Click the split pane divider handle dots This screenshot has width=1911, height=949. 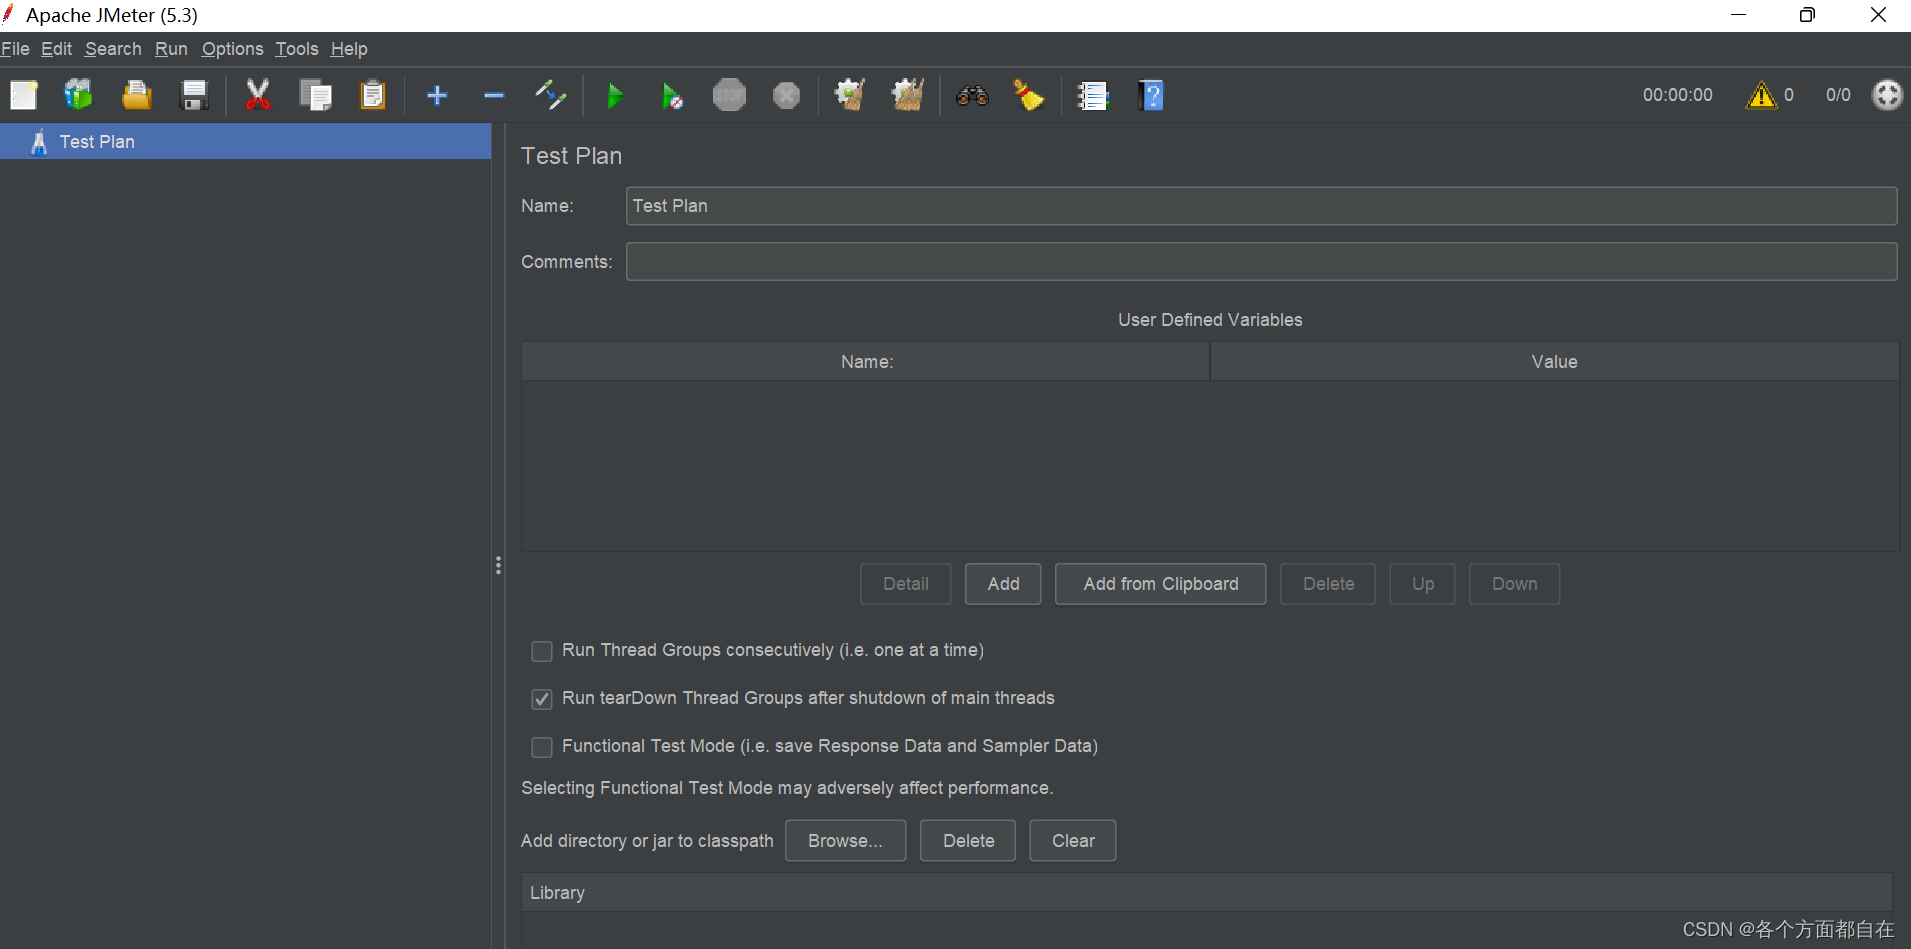tap(498, 566)
